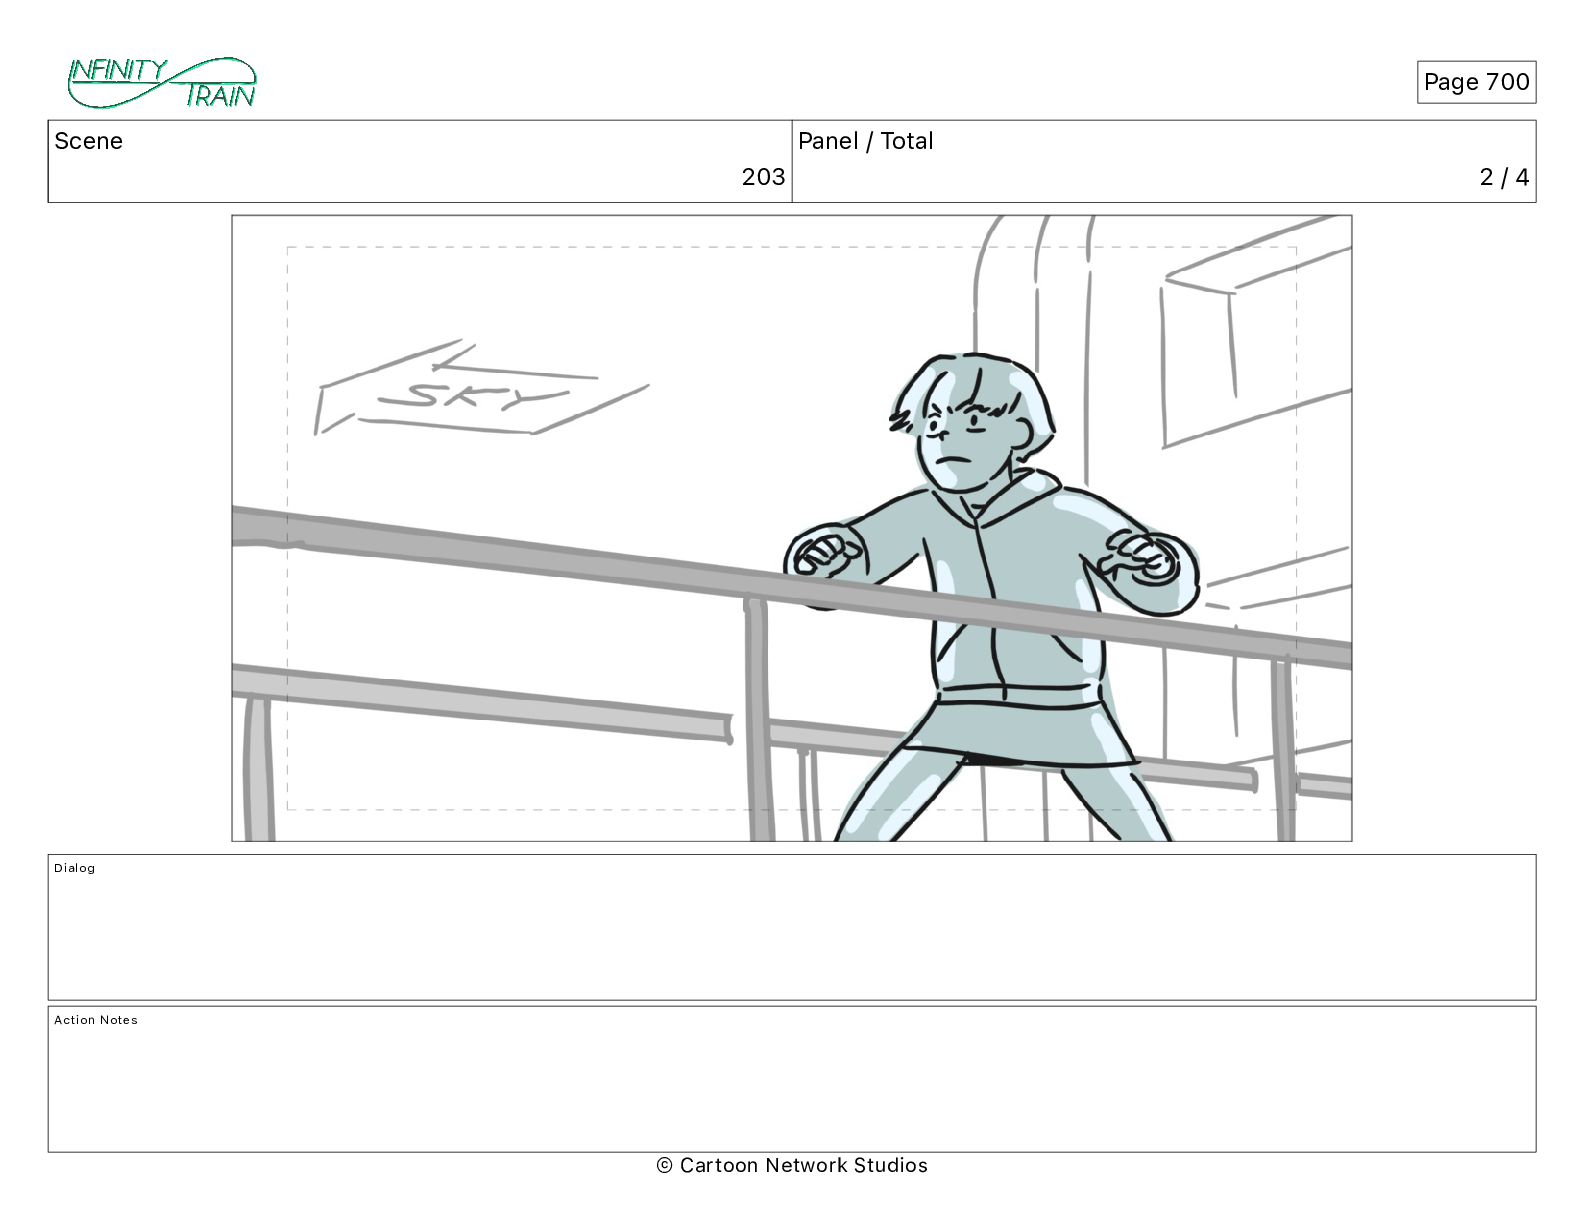Screen dimensions: 1584x1224
Task: Select the panel count 2 / 4
Action: (1504, 177)
